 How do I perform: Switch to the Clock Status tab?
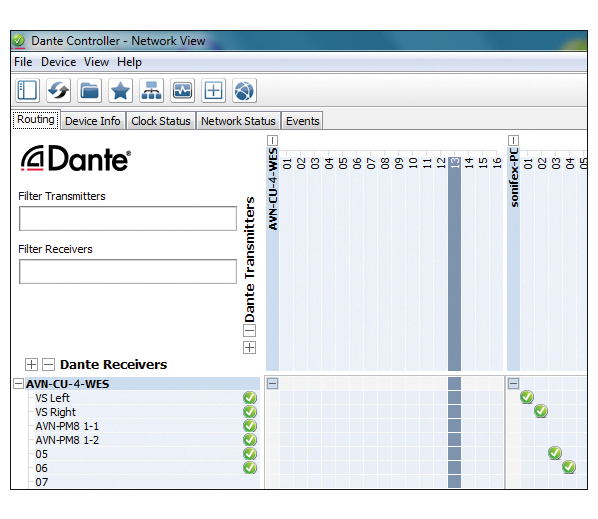point(161,121)
